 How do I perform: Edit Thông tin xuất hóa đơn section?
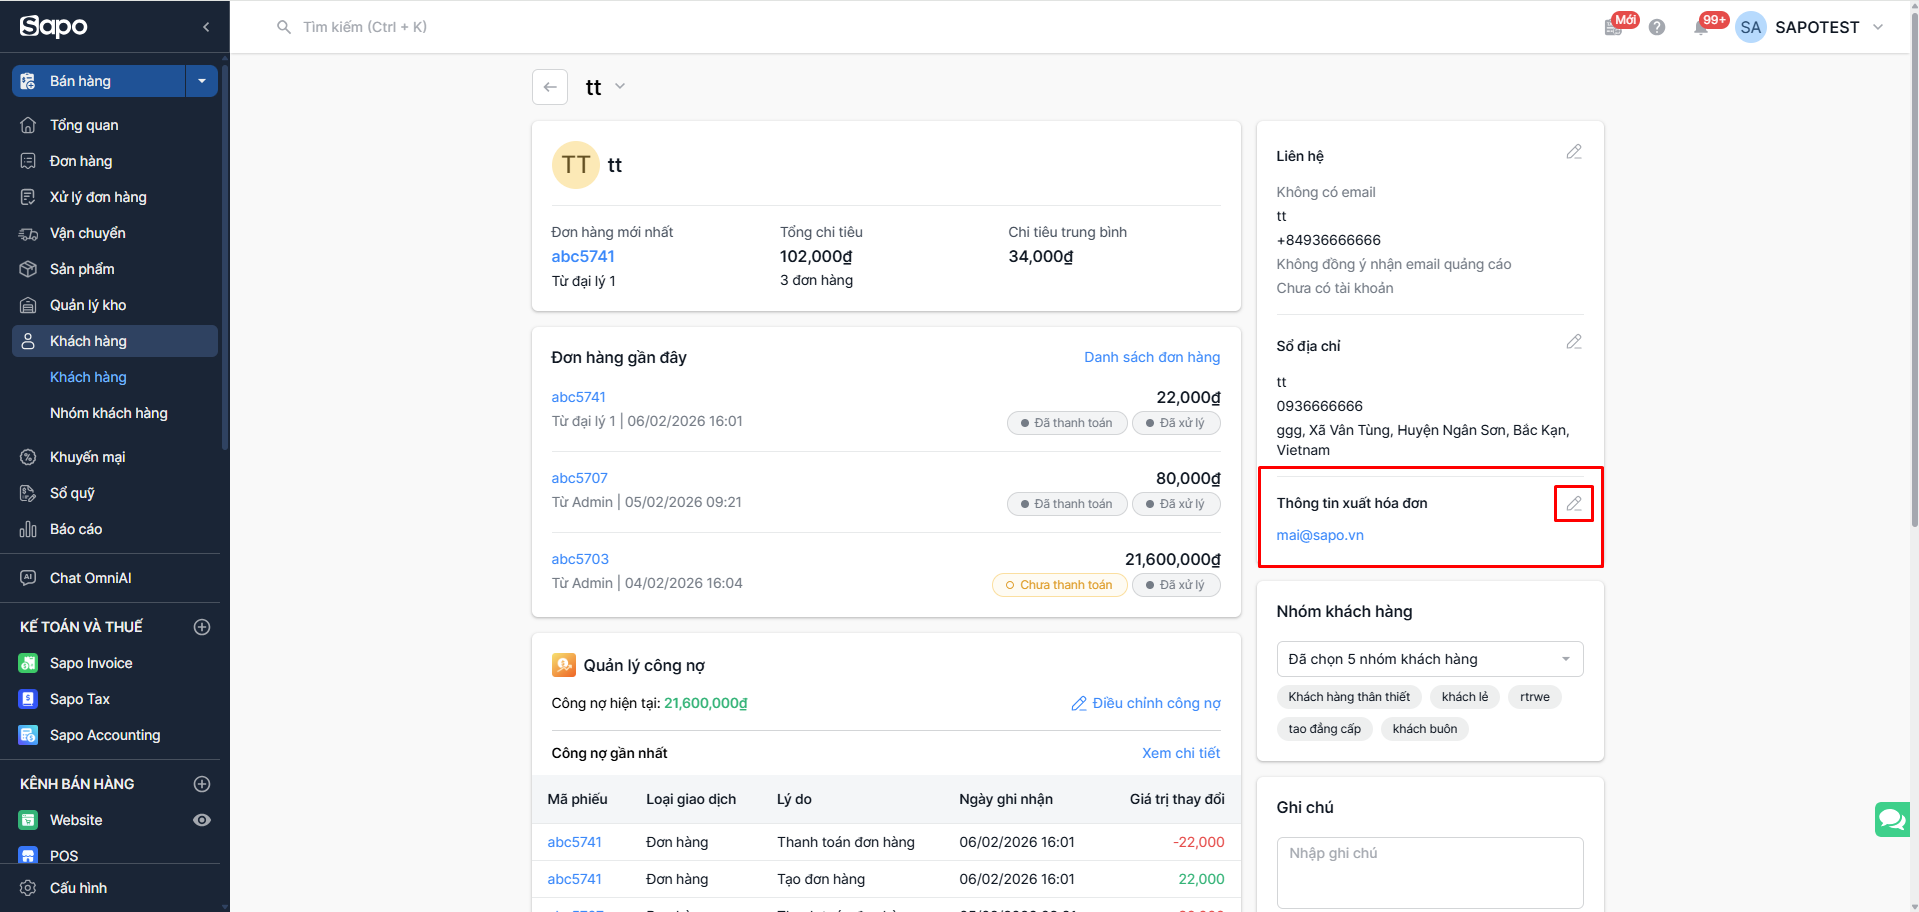point(1573,504)
